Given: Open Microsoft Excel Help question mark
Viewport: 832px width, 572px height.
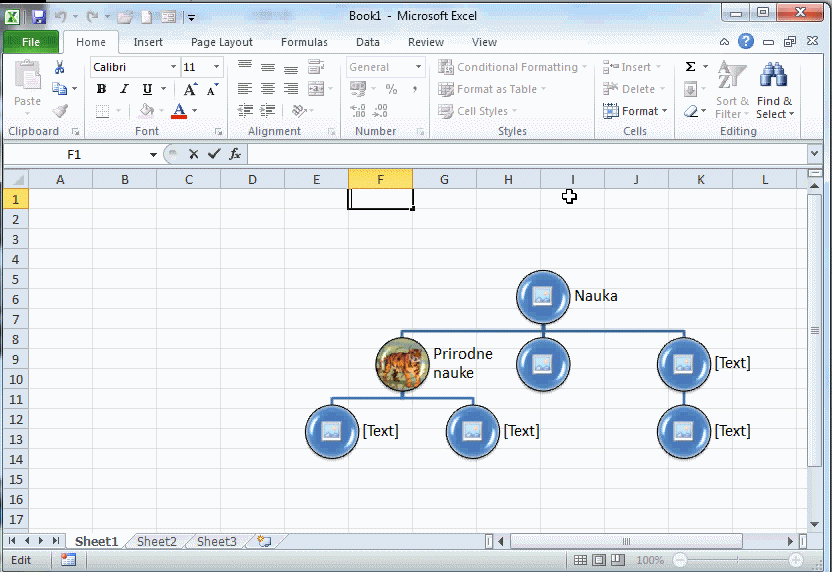Looking at the screenshot, I should (746, 42).
